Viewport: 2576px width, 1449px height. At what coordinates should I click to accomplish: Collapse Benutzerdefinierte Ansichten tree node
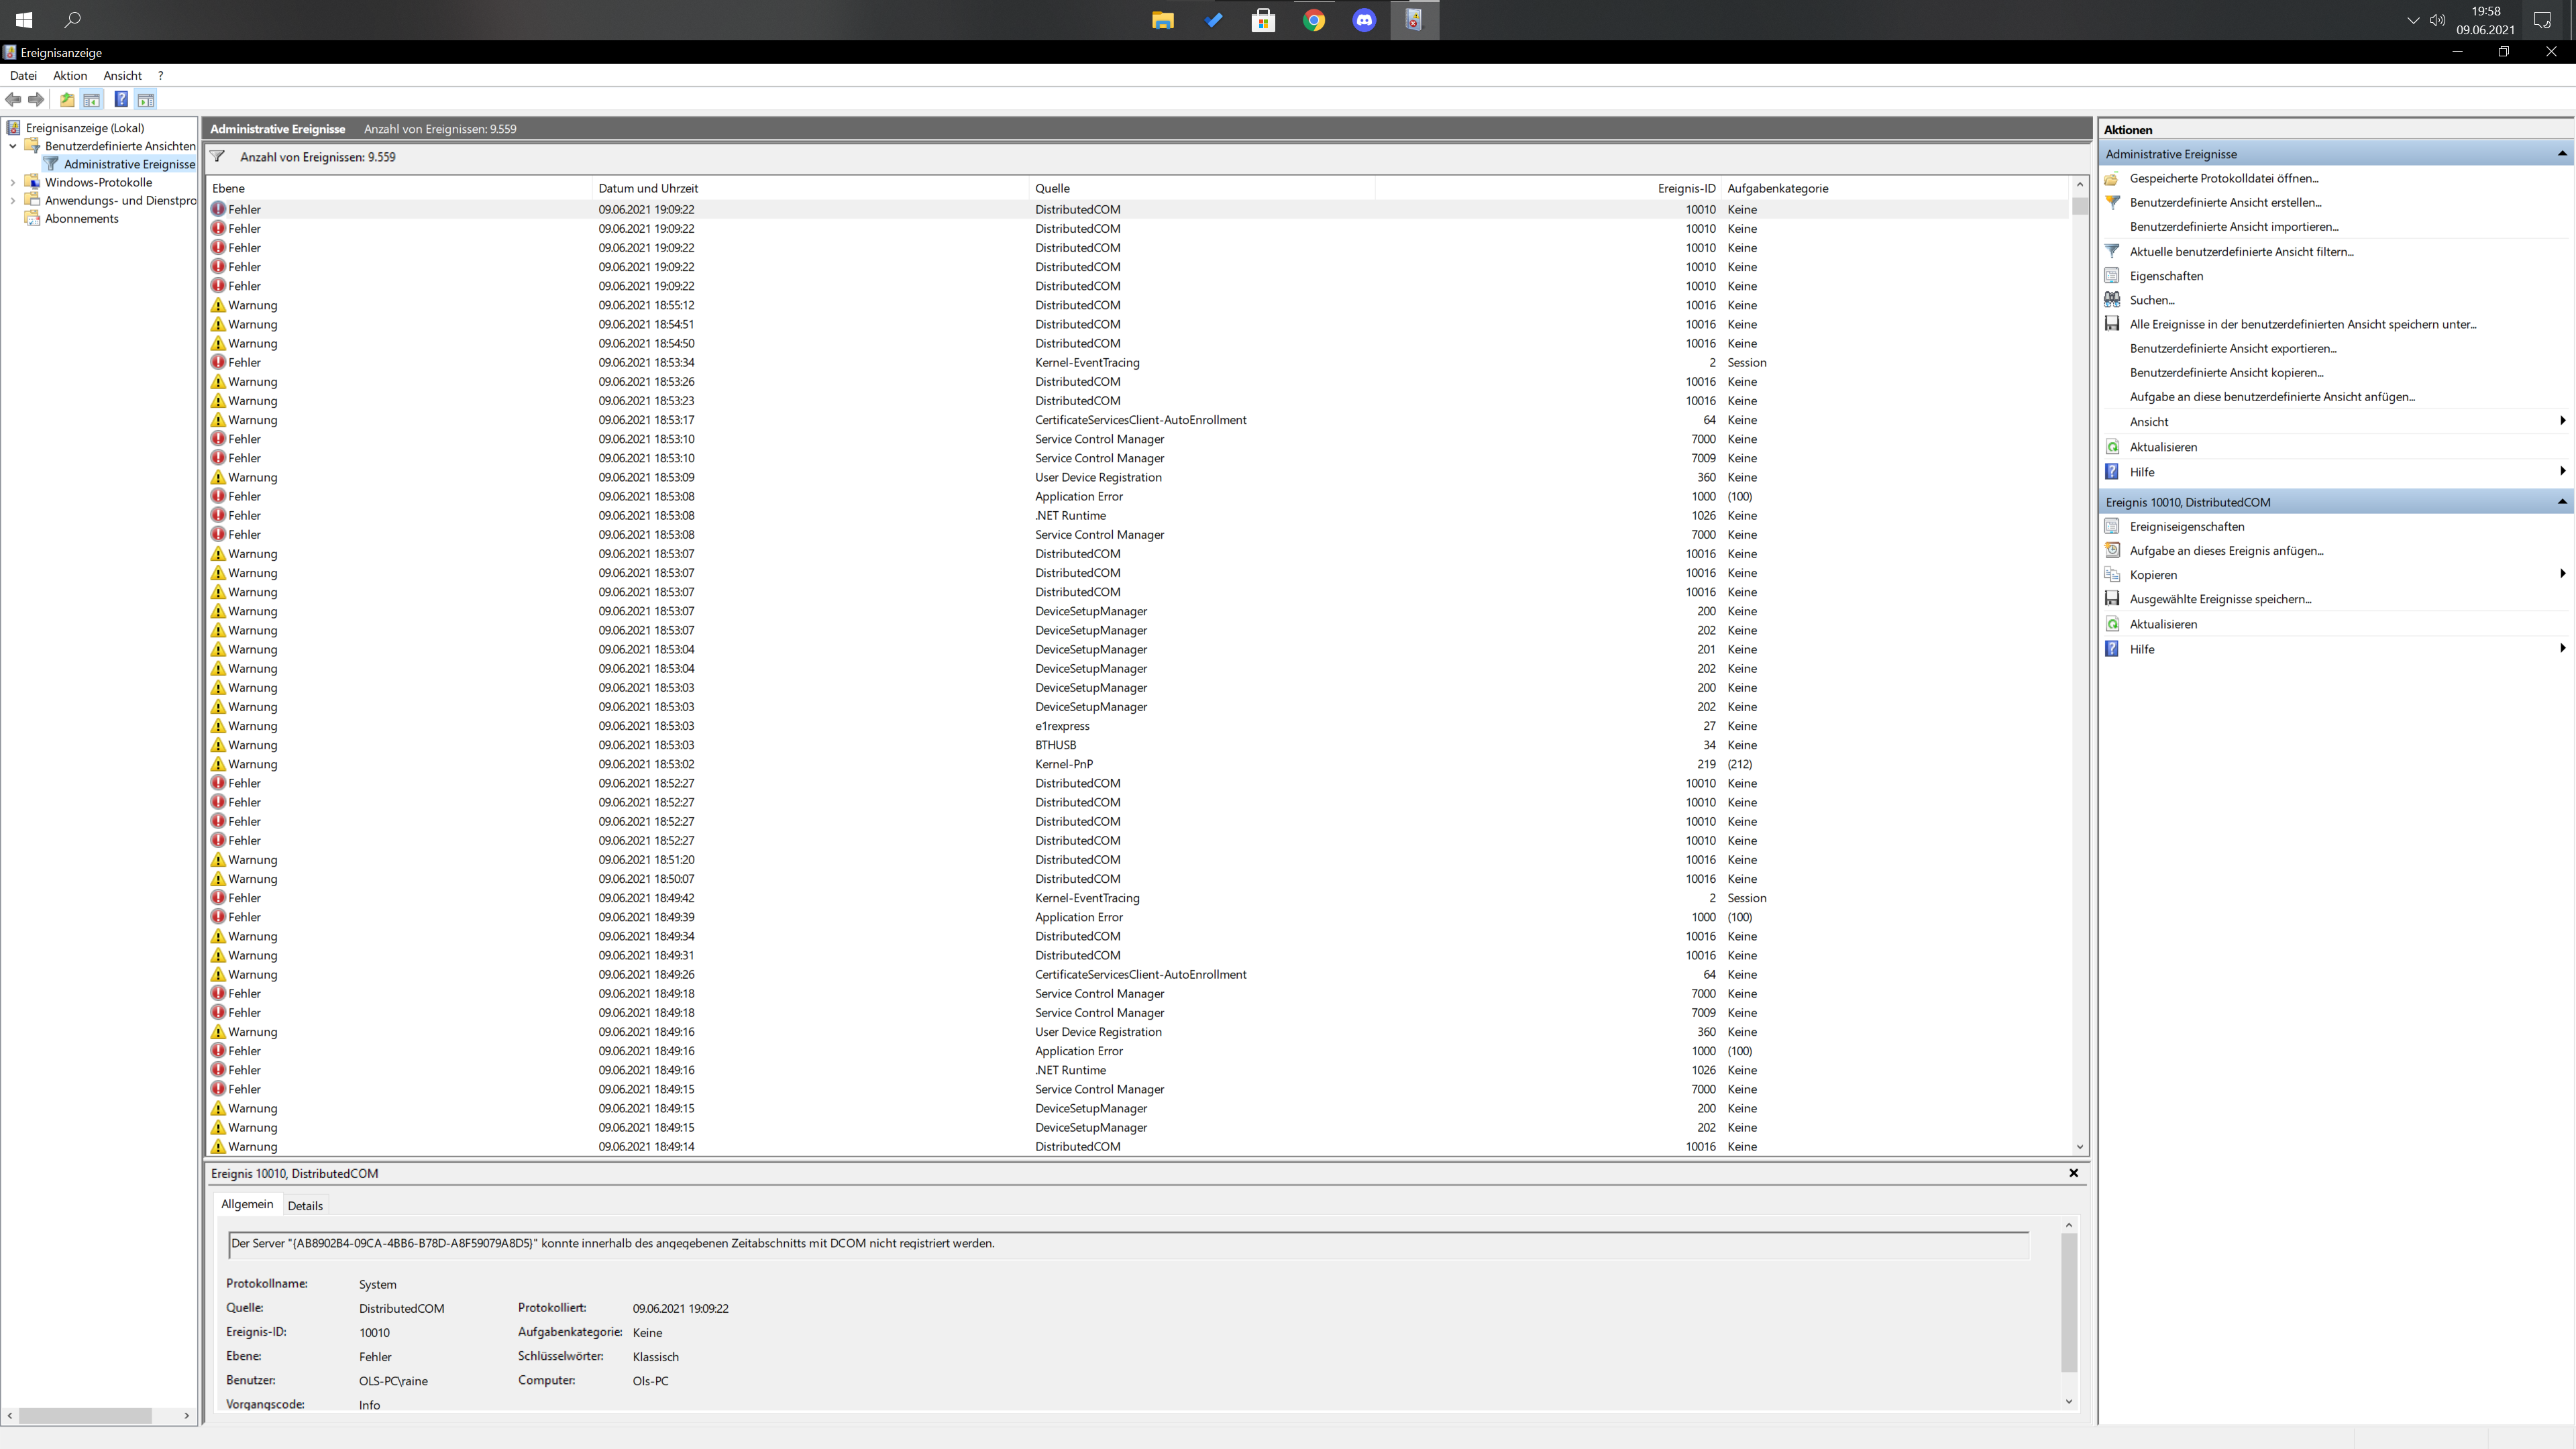pyautogui.click(x=13, y=146)
